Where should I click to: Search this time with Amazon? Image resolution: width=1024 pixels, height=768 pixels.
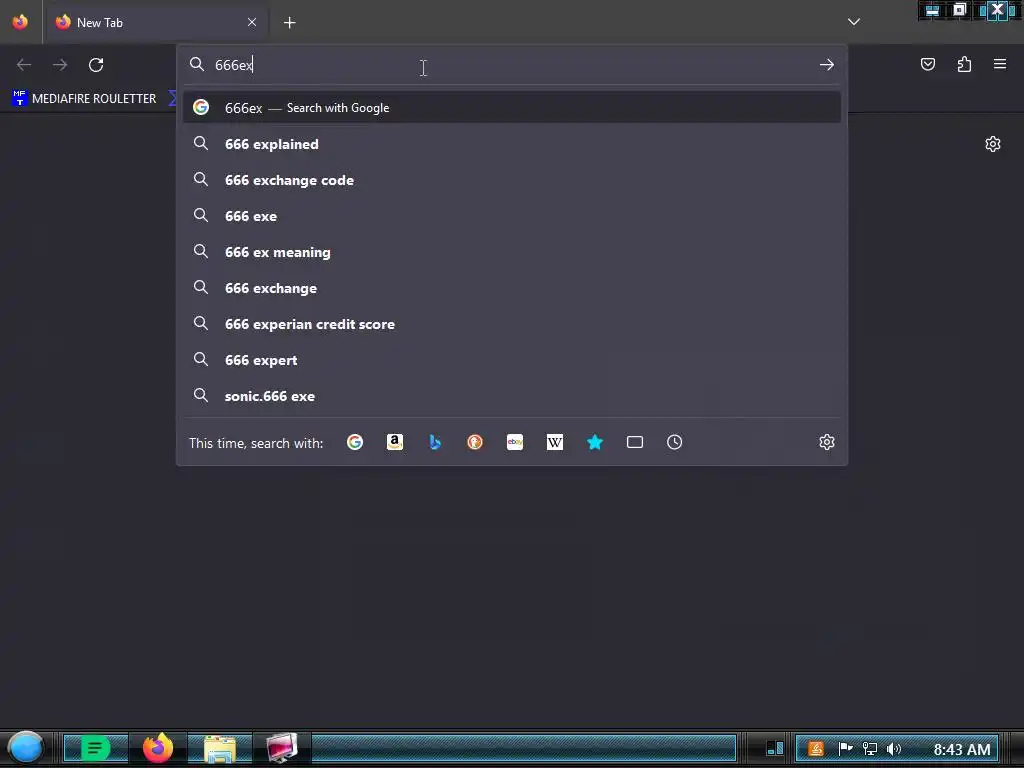tap(394, 442)
